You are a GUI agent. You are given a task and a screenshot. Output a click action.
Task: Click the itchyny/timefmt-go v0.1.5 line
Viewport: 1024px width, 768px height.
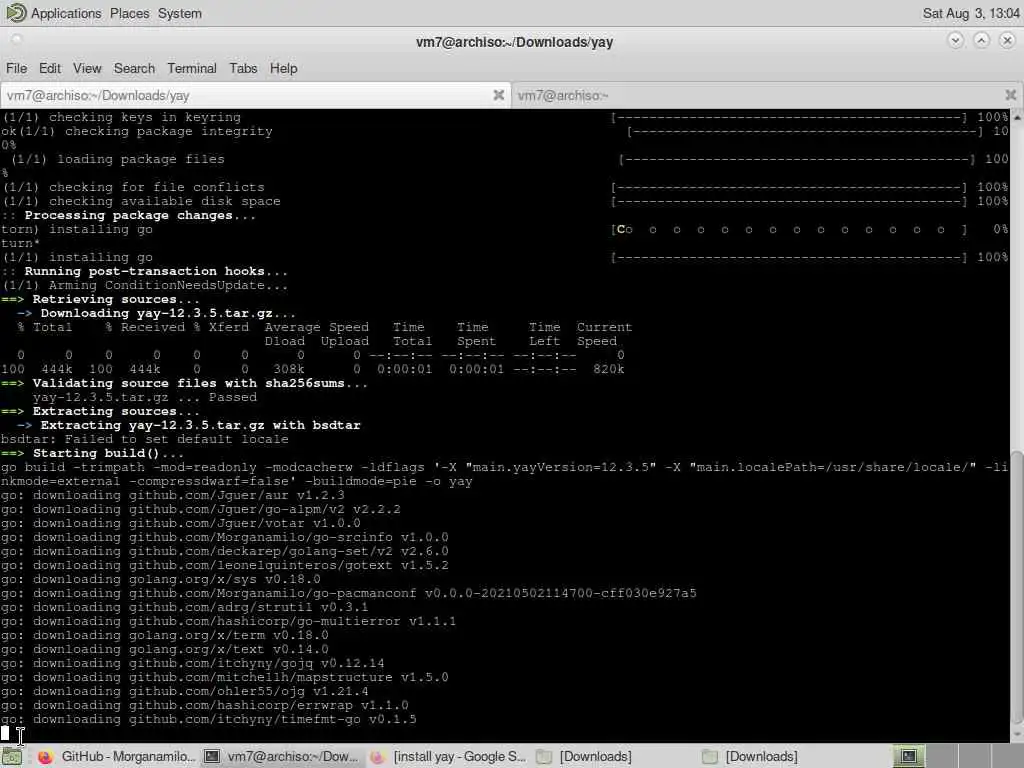pyautogui.click(x=208, y=719)
